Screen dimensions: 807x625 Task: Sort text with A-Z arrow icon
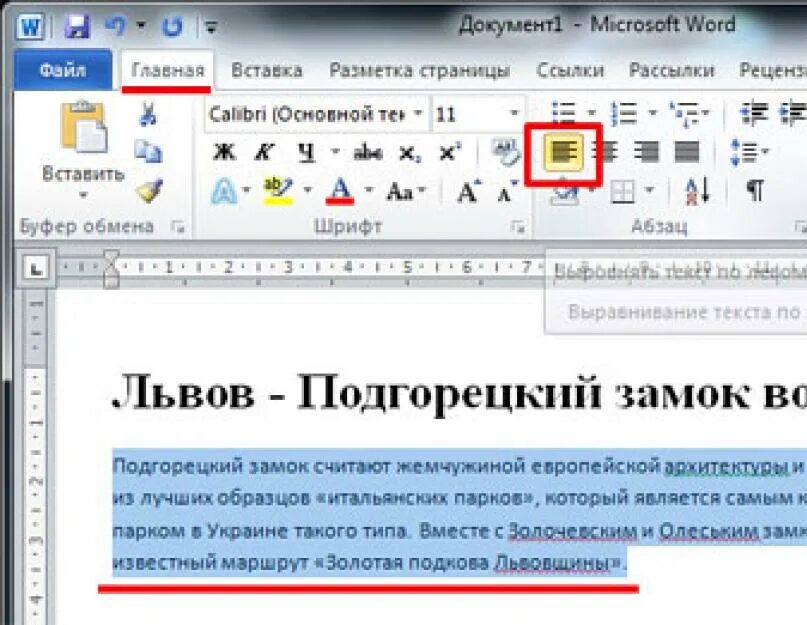coord(697,191)
